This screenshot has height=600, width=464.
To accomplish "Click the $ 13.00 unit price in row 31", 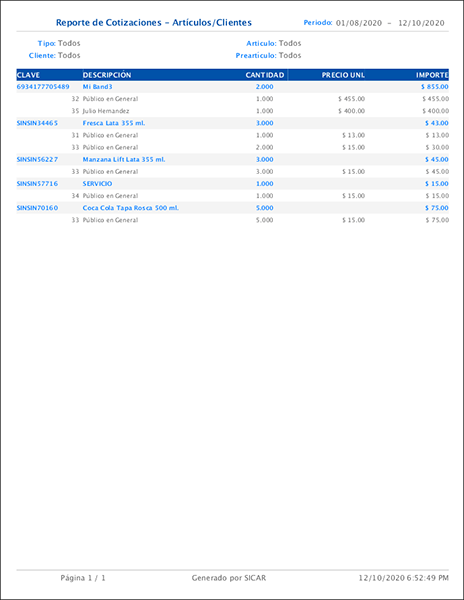I will tap(353, 135).
